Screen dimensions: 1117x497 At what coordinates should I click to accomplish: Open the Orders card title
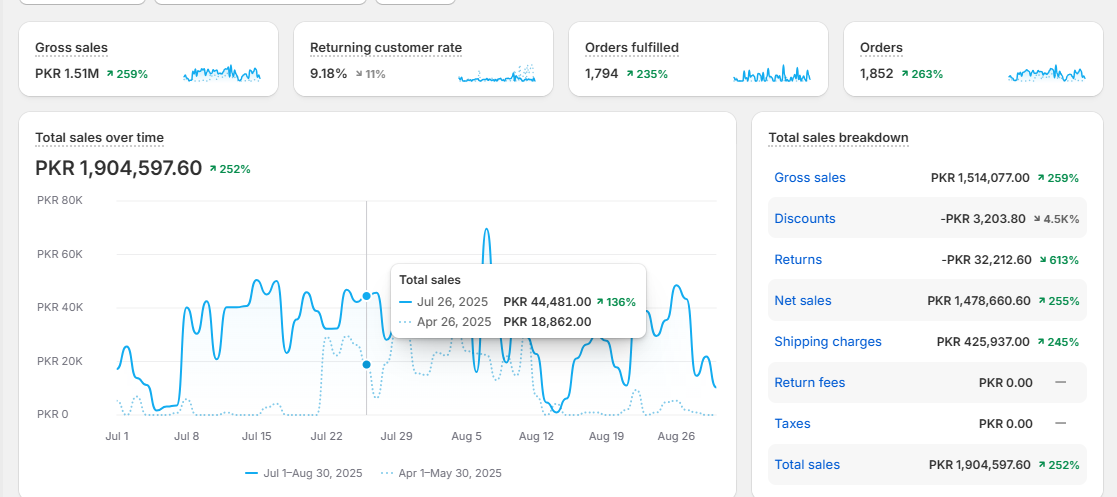click(x=881, y=48)
